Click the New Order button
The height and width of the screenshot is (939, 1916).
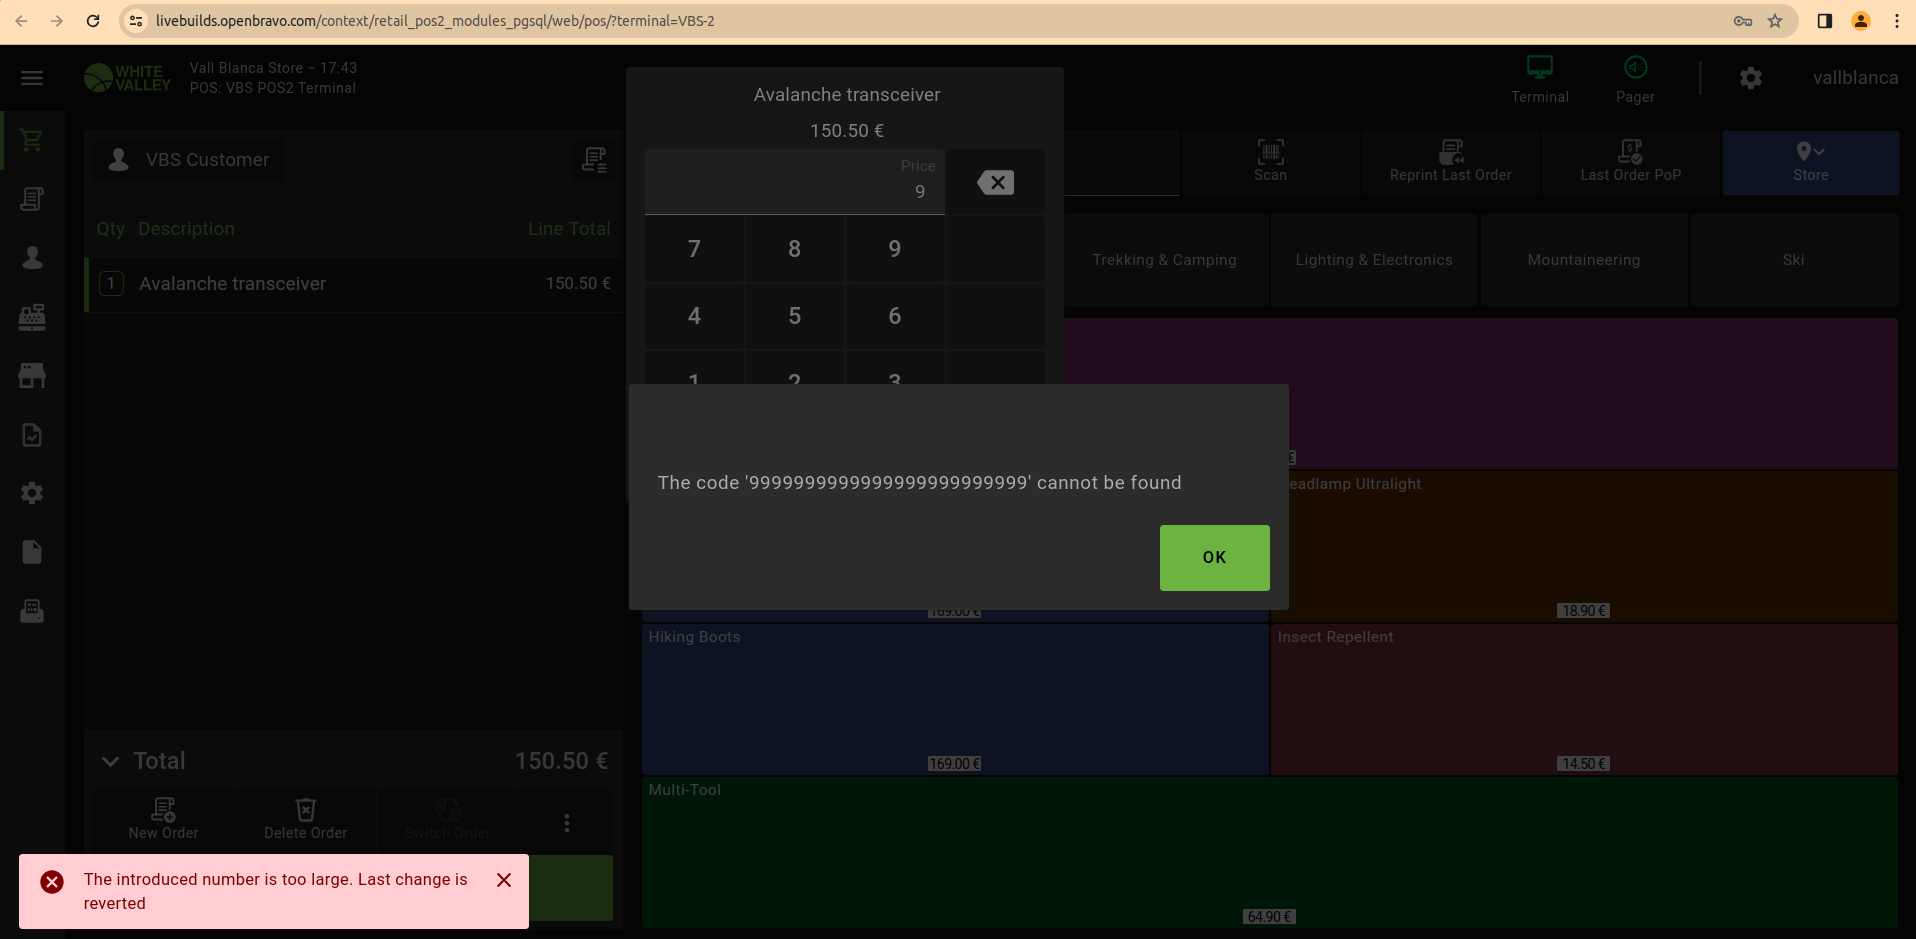(164, 819)
